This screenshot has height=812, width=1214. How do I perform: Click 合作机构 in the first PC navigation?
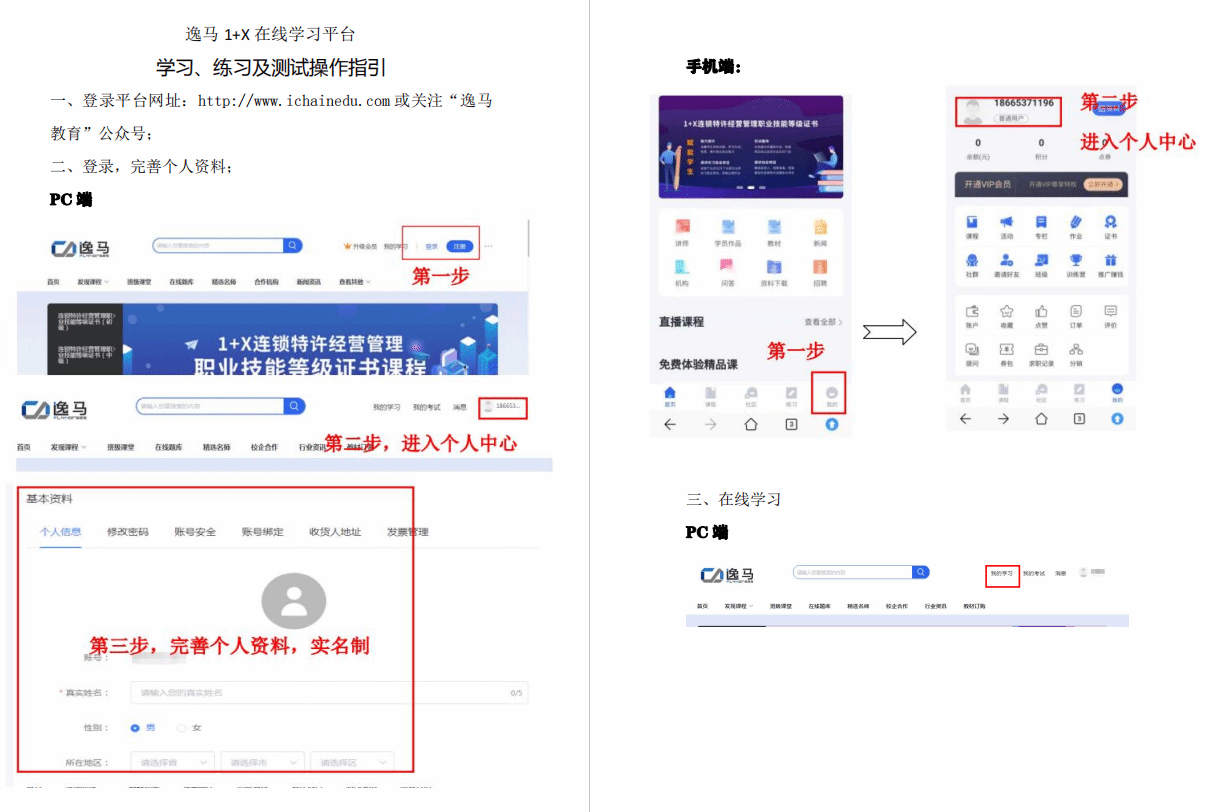click(x=267, y=282)
